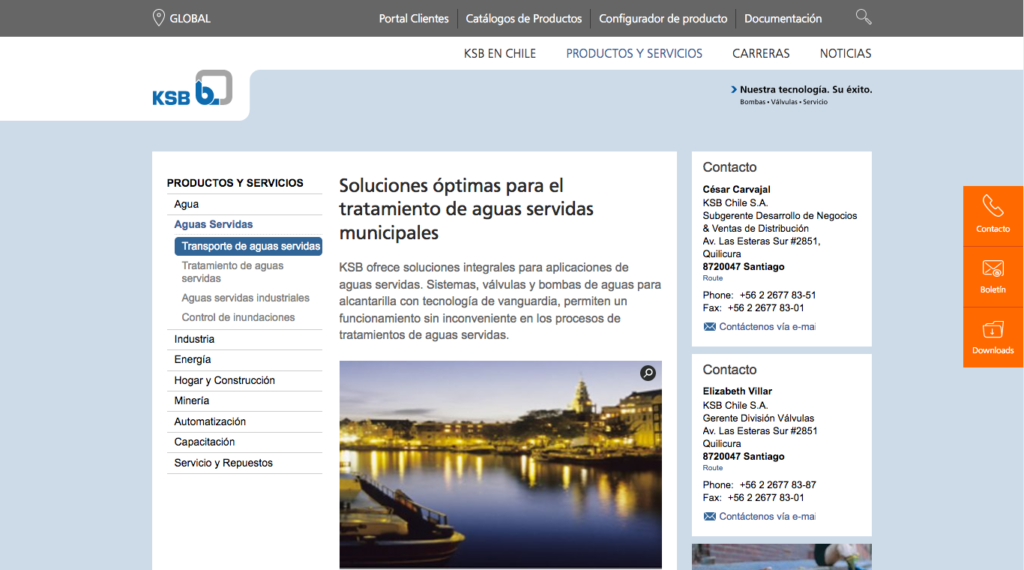Click the GLOBAL location pin icon
This screenshot has height=570, width=1024.
tap(158, 18)
